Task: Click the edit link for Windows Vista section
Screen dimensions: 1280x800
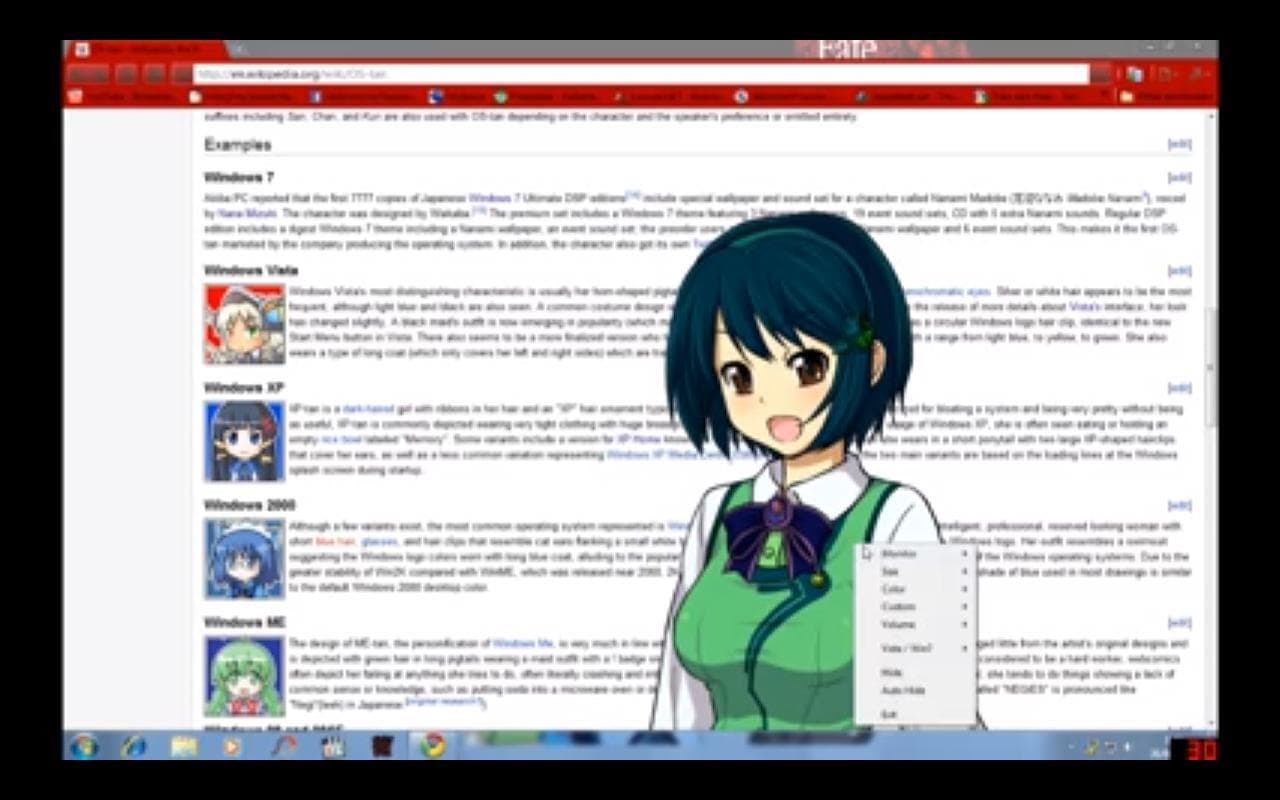Action: click(1179, 271)
